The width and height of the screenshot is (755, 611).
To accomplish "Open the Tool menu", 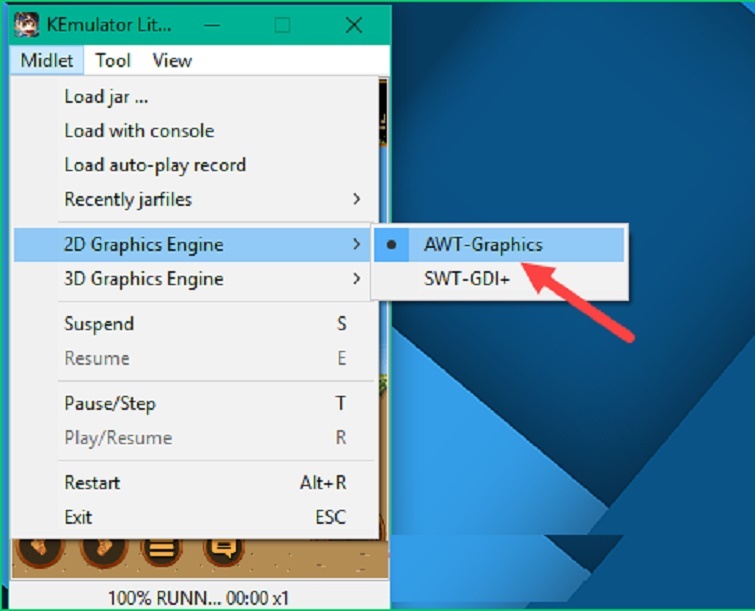I will tap(113, 60).
